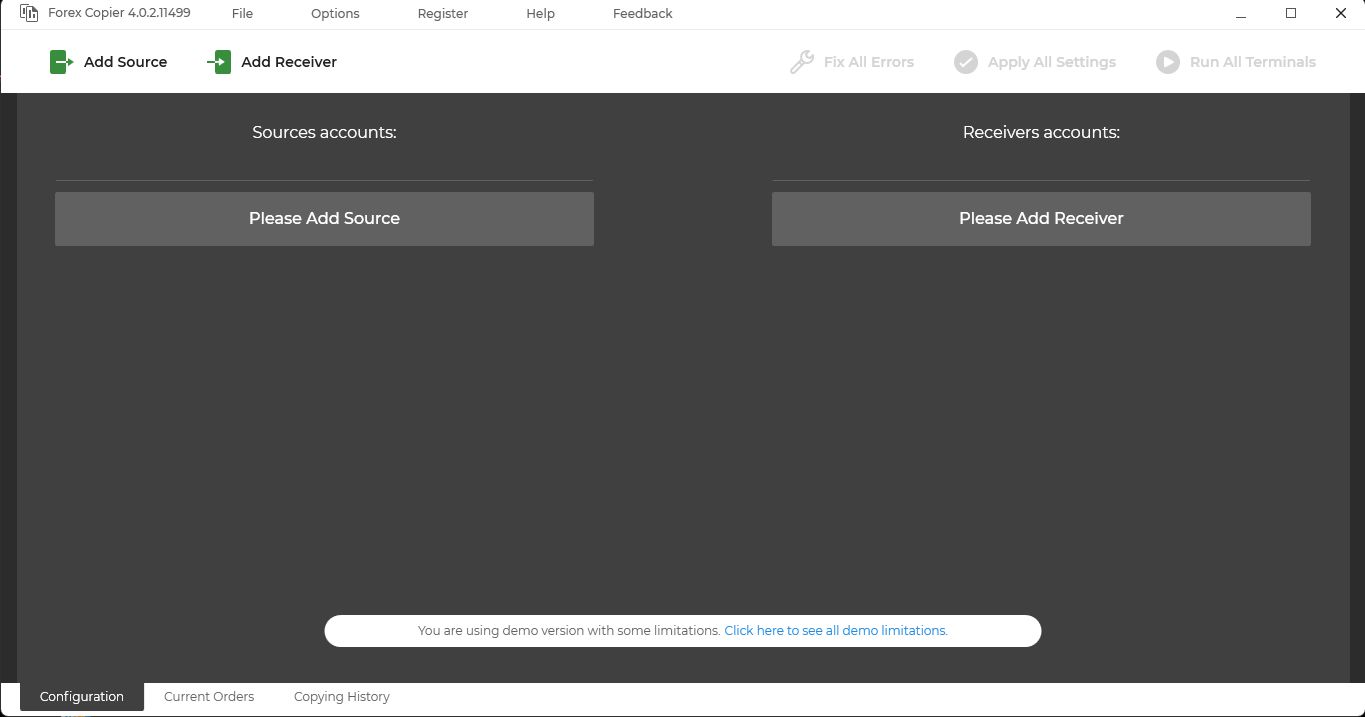Open the Options menu
The height and width of the screenshot is (717, 1365).
click(334, 13)
